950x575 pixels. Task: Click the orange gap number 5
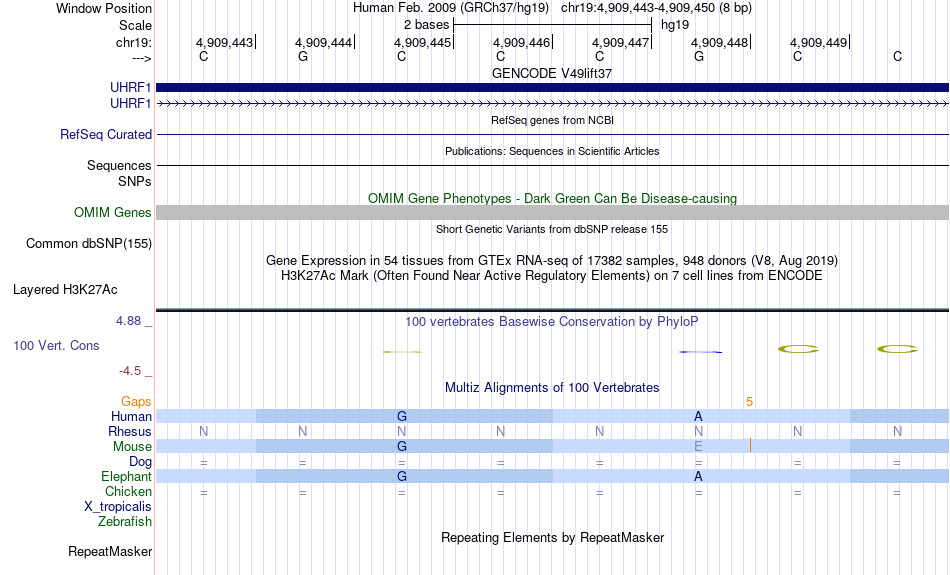[749, 402]
